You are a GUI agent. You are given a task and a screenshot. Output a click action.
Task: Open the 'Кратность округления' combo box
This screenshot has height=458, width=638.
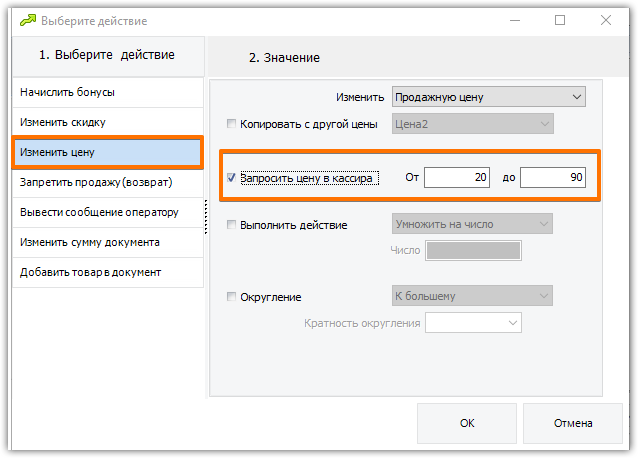474,323
